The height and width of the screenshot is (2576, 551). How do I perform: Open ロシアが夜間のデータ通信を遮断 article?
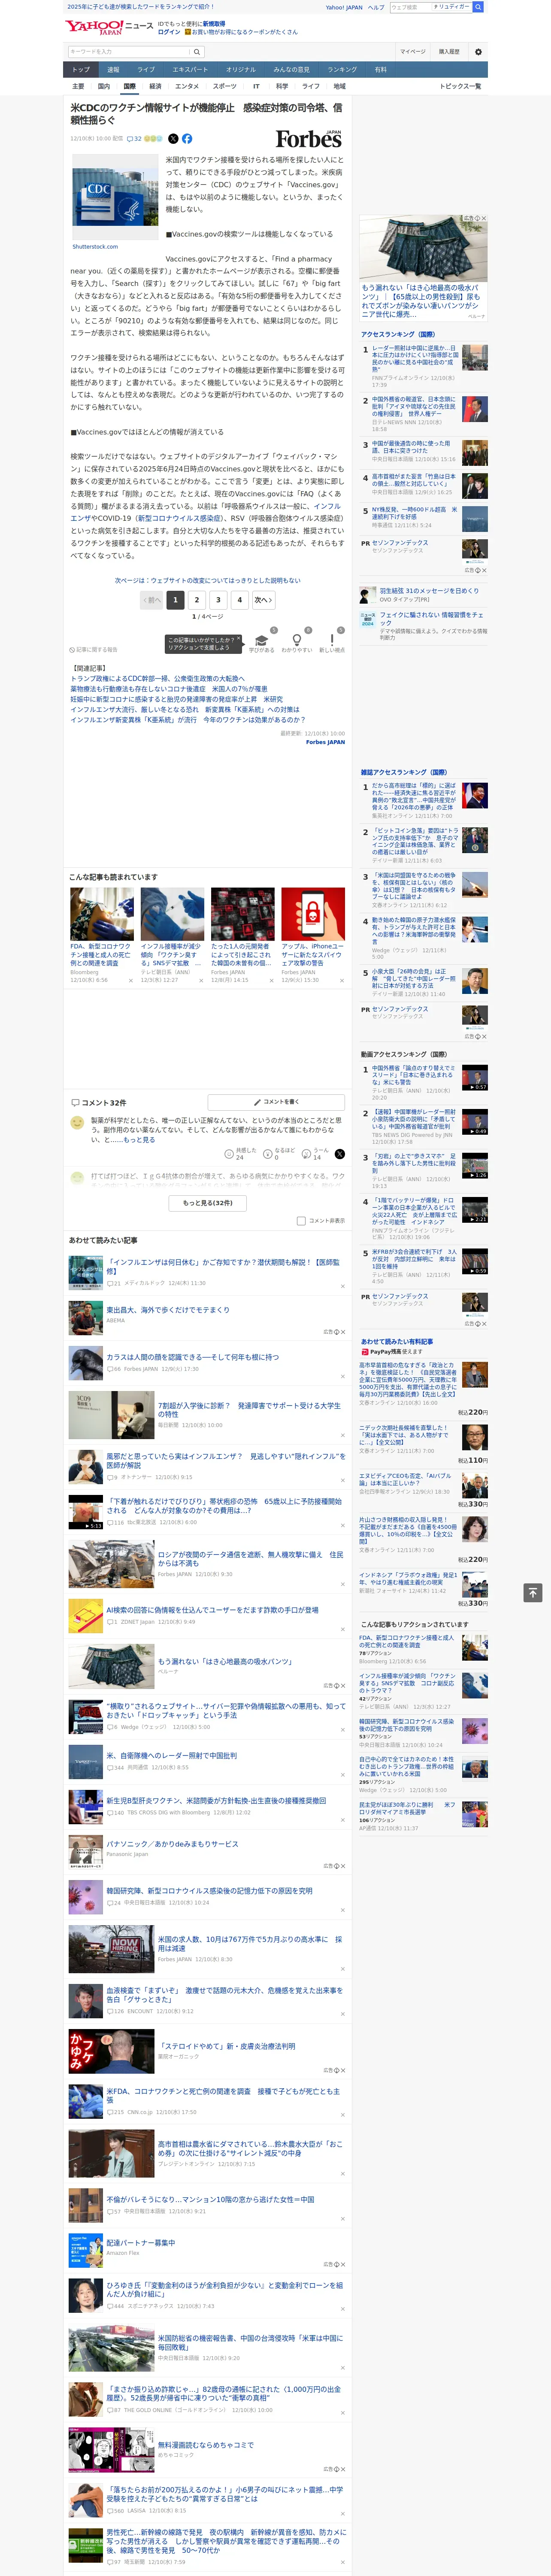(250, 1559)
